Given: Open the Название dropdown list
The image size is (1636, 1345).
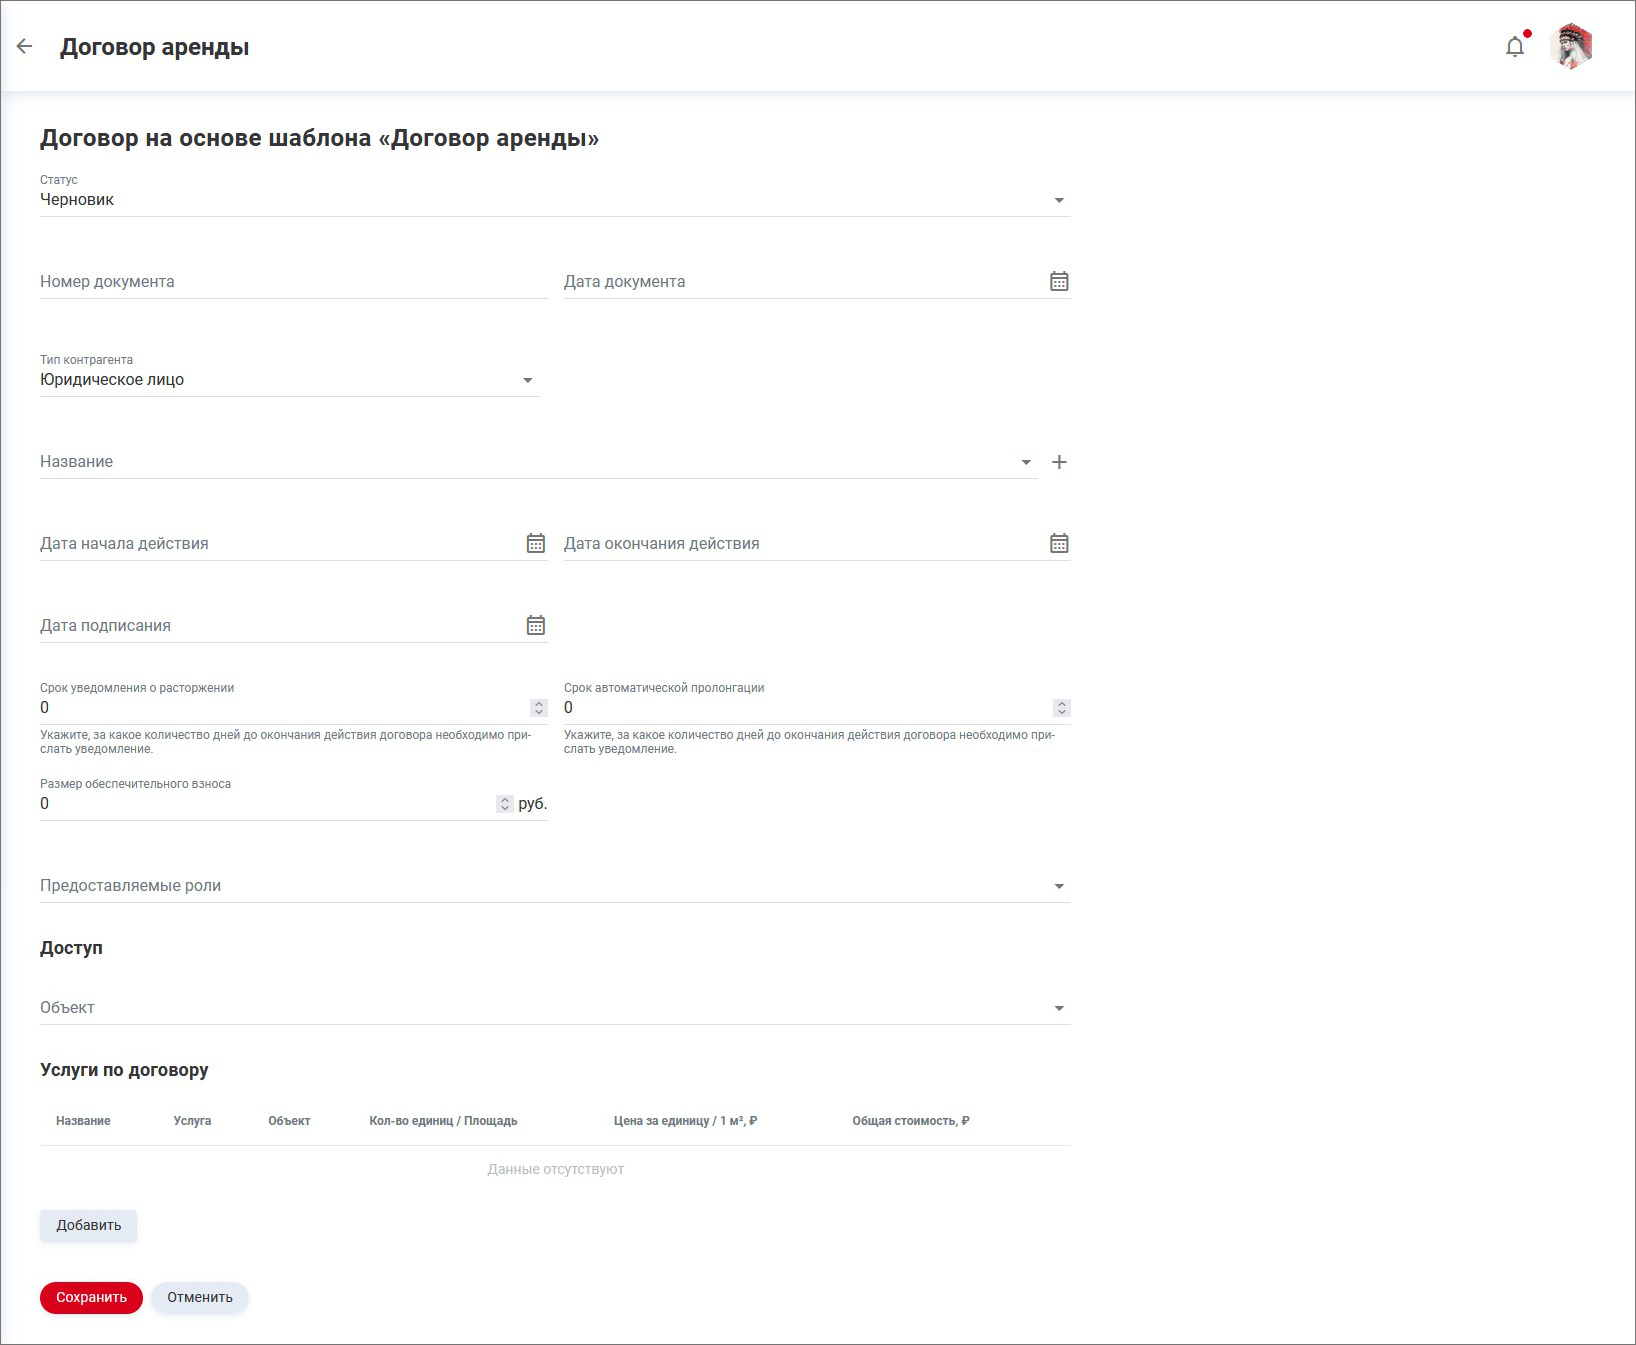Looking at the screenshot, I should pyautogui.click(x=1026, y=463).
